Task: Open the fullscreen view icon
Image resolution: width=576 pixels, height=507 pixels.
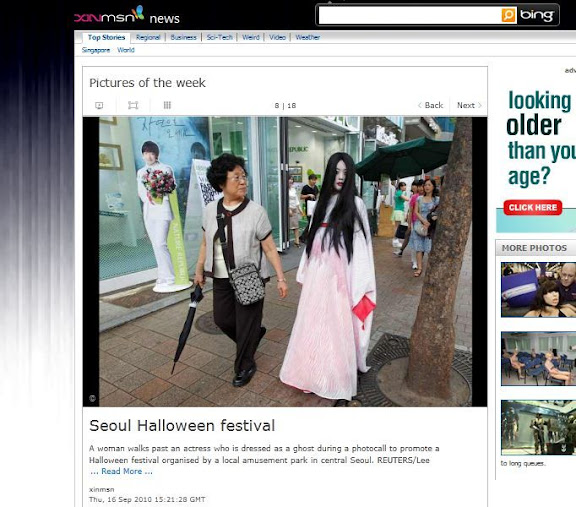Action: pos(133,105)
